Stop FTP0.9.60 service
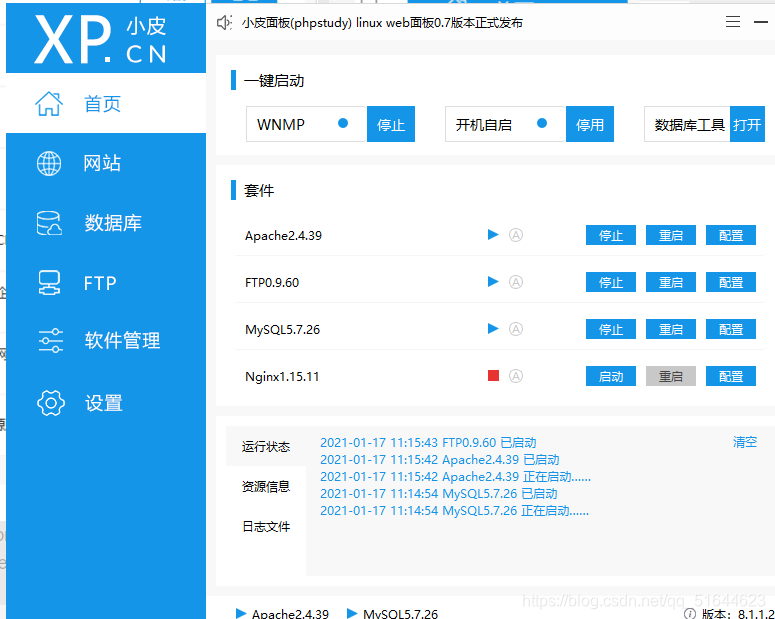Viewport: 775px width, 619px height. click(x=611, y=282)
